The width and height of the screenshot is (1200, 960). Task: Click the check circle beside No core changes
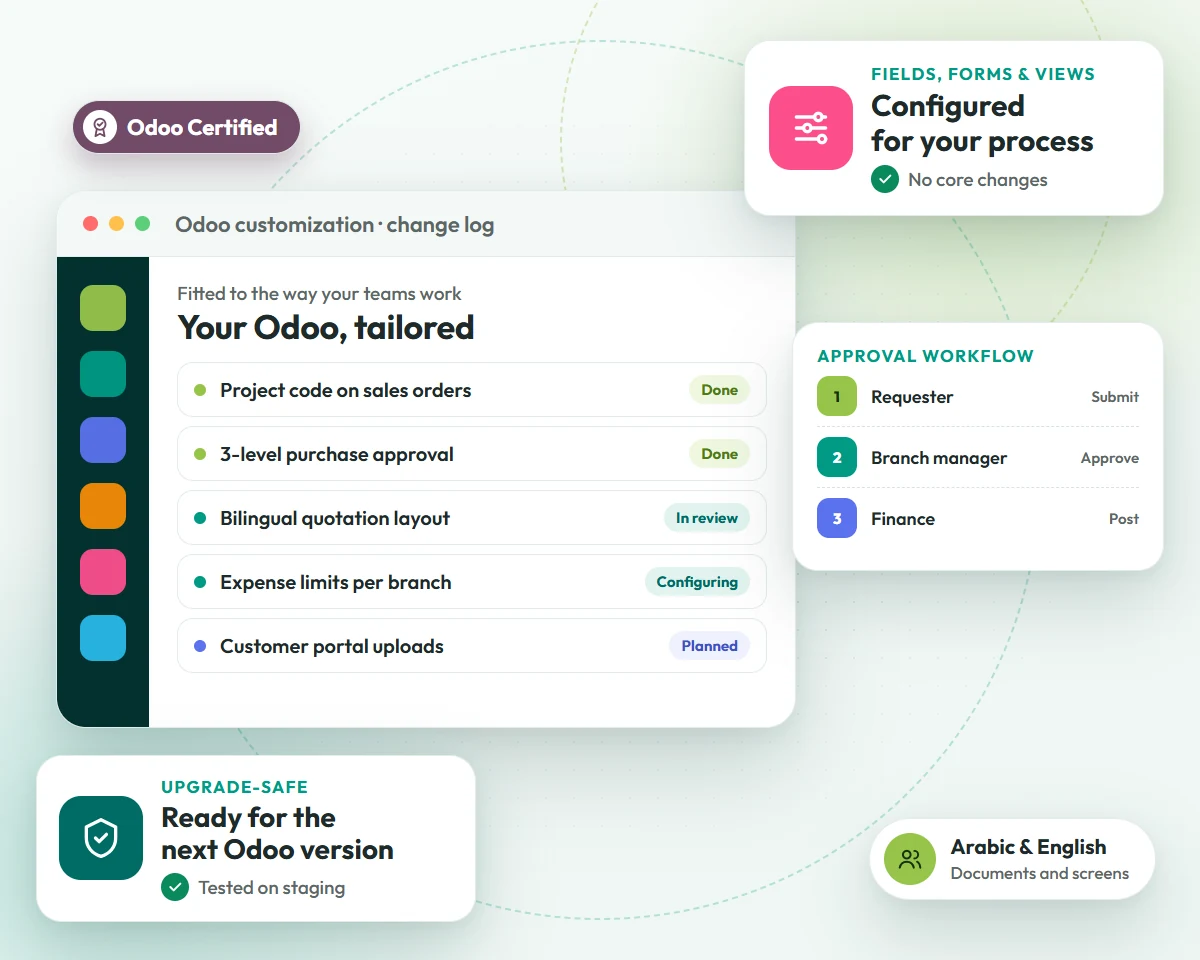[x=885, y=180]
